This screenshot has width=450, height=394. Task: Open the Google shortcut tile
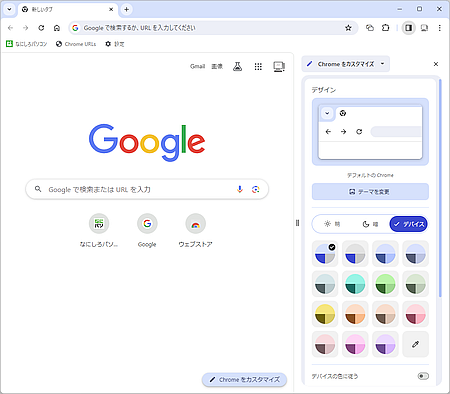pos(147,231)
